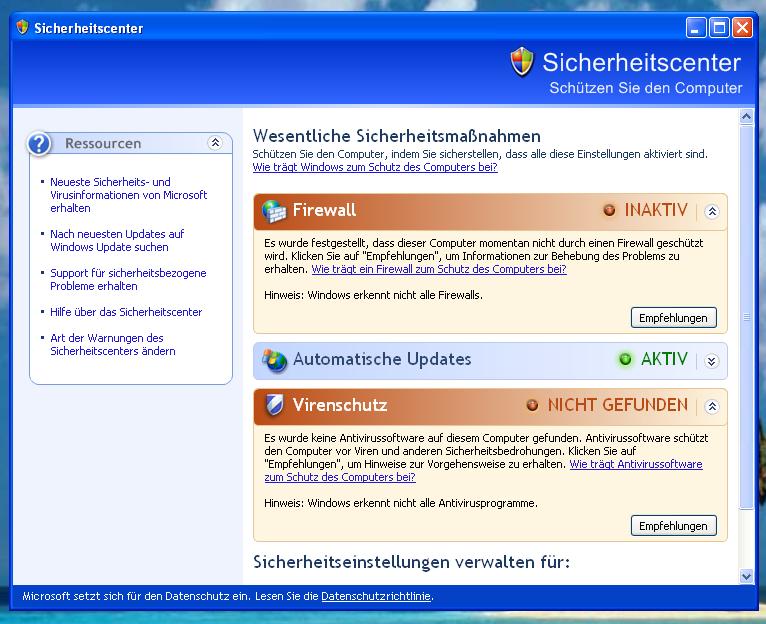Open Hilfe über das Sicherheitscenter link
Viewport: 766px width, 624px height.
(126, 312)
